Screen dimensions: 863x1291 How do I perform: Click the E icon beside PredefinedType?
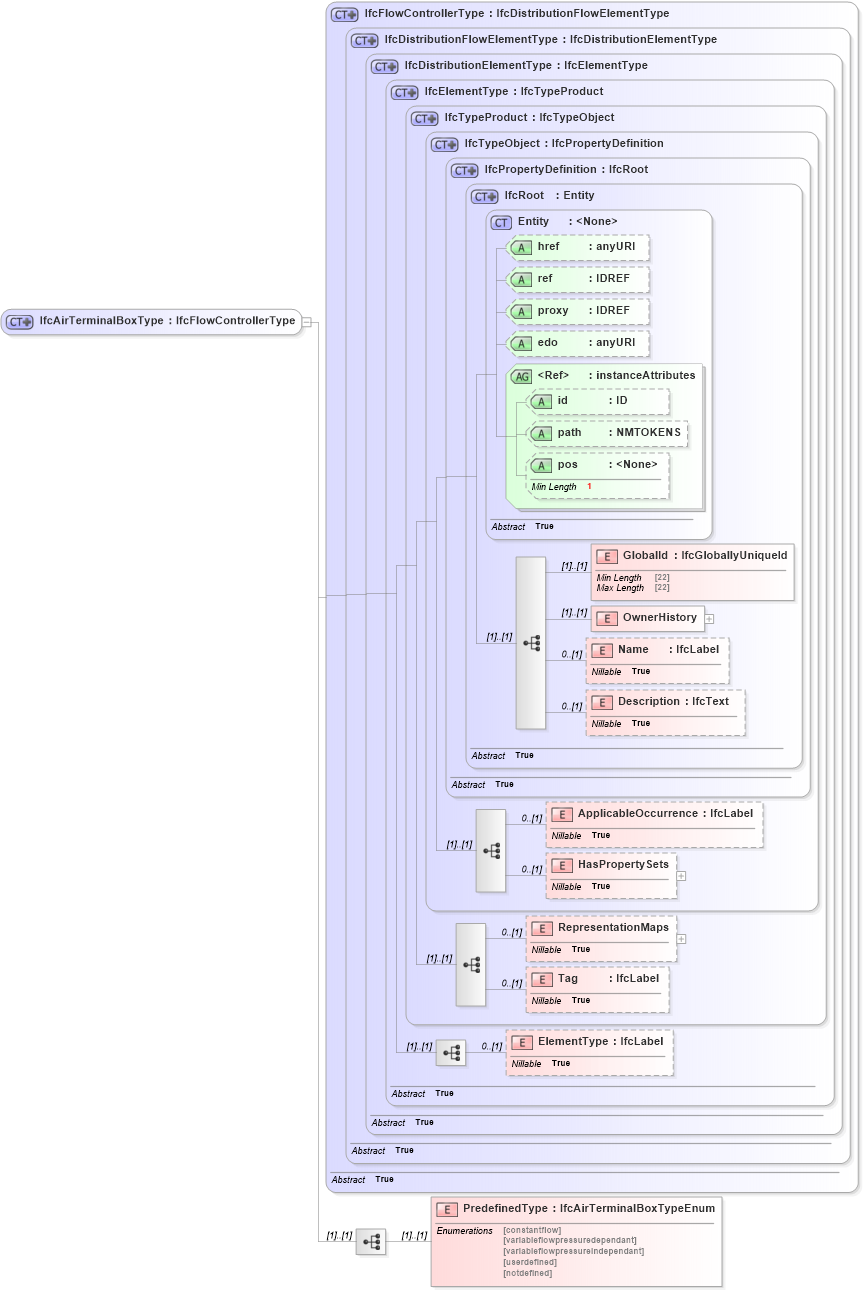tap(445, 1208)
